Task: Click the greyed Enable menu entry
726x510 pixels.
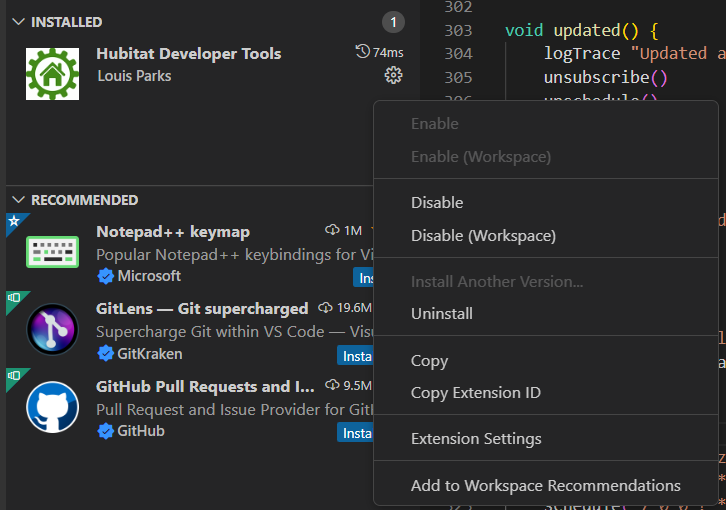Action: tap(545, 124)
